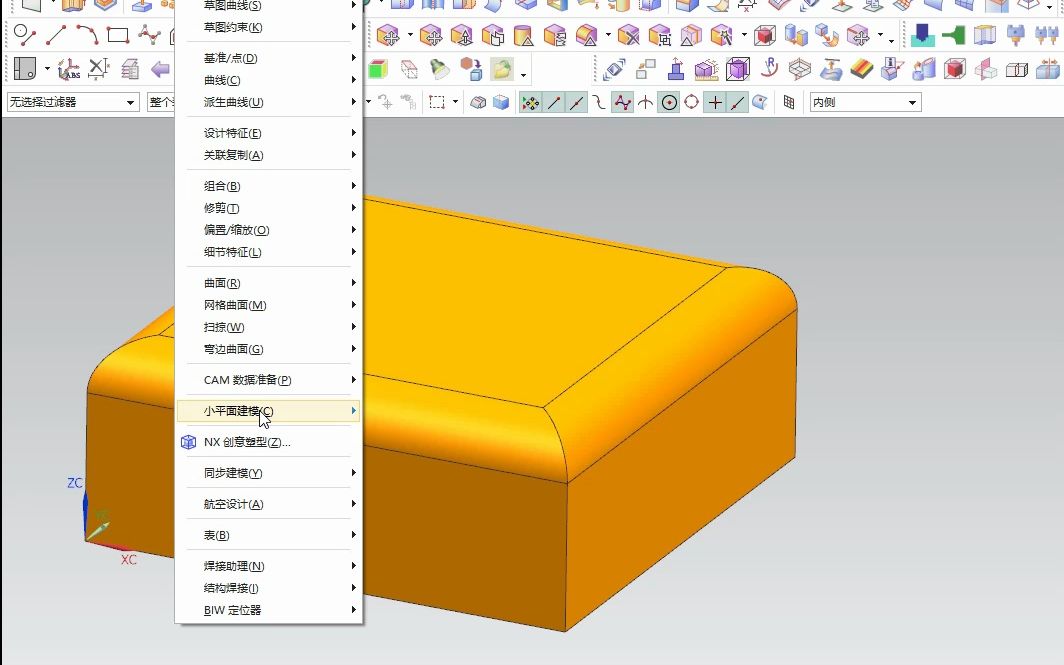Click the intersection point snap icon
Screen dimensions: 1064x665
pos(621,102)
